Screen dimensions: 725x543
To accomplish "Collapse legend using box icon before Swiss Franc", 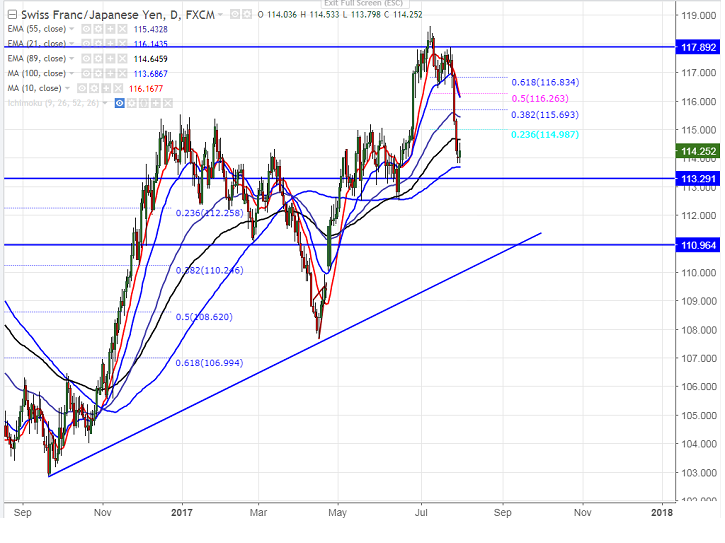I will [x=12, y=15].
